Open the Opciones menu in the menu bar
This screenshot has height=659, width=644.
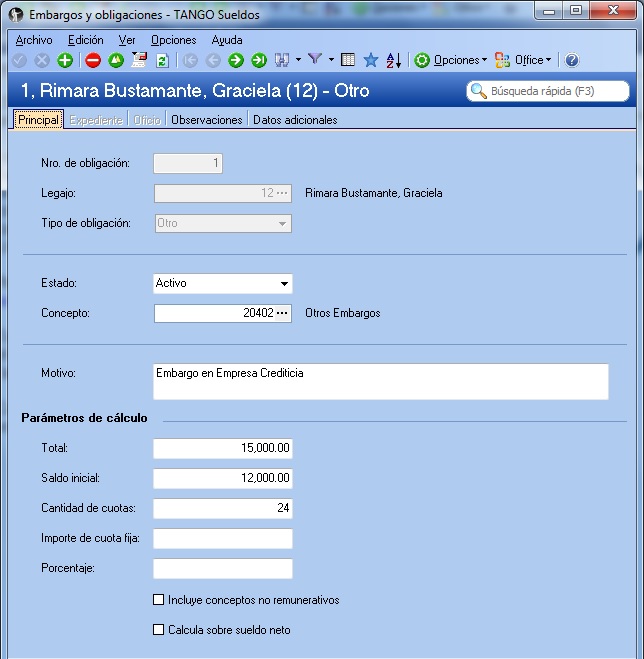[x=174, y=40]
